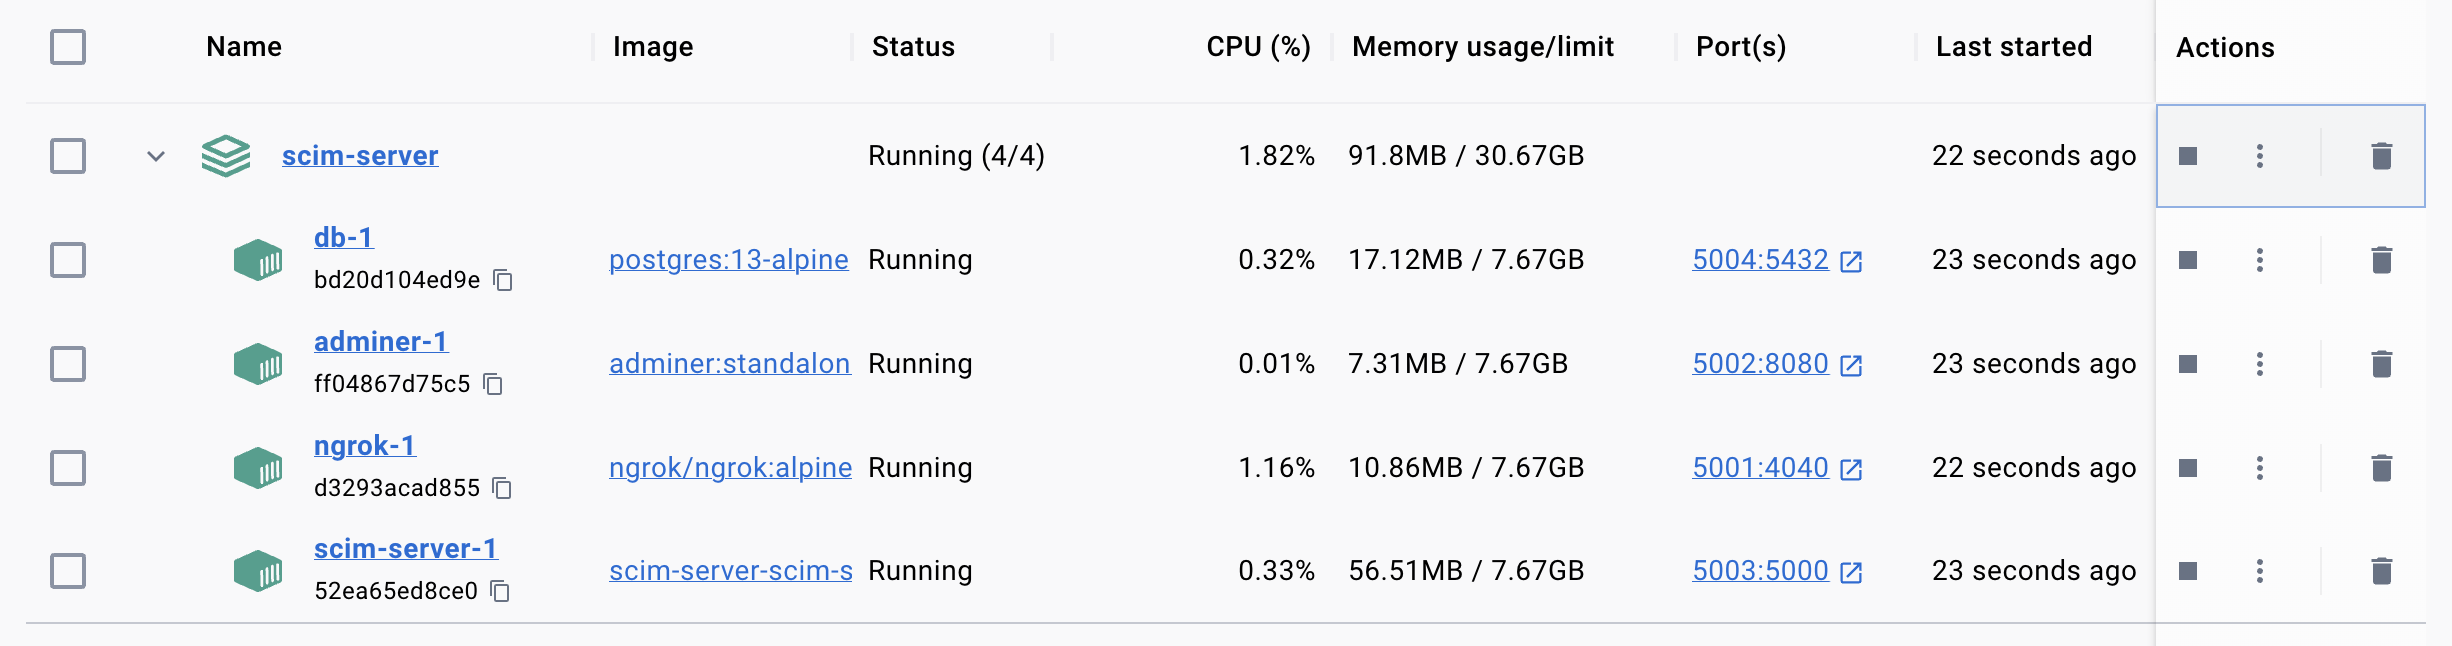Open the more actions menu for scim-server-1
Screen dimensions: 2452x646
point(2259,571)
